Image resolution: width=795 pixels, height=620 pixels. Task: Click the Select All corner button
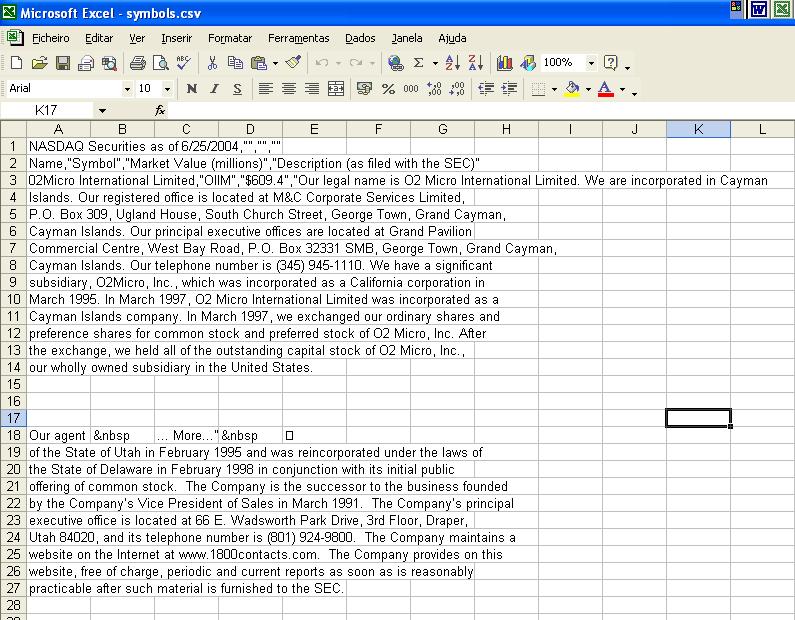point(13,129)
